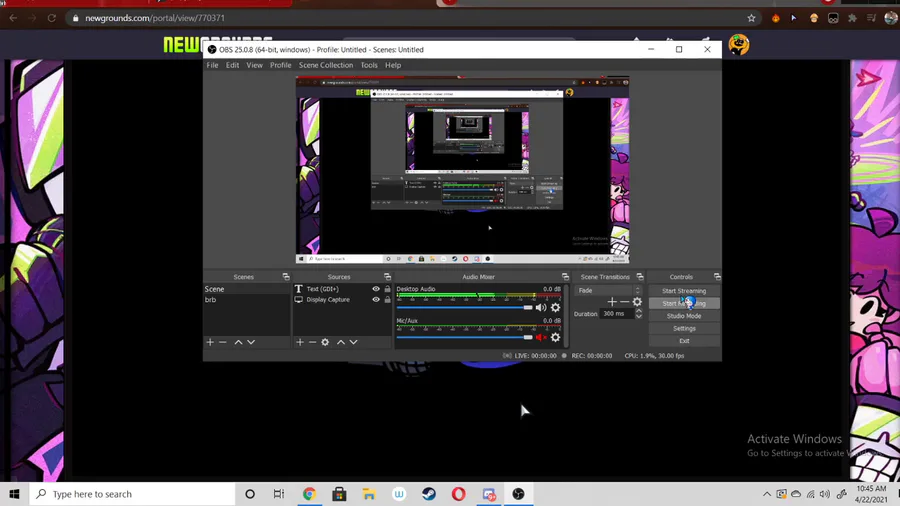Click Start Streaming button
This screenshot has height=506, width=900.
click(684, 291)
